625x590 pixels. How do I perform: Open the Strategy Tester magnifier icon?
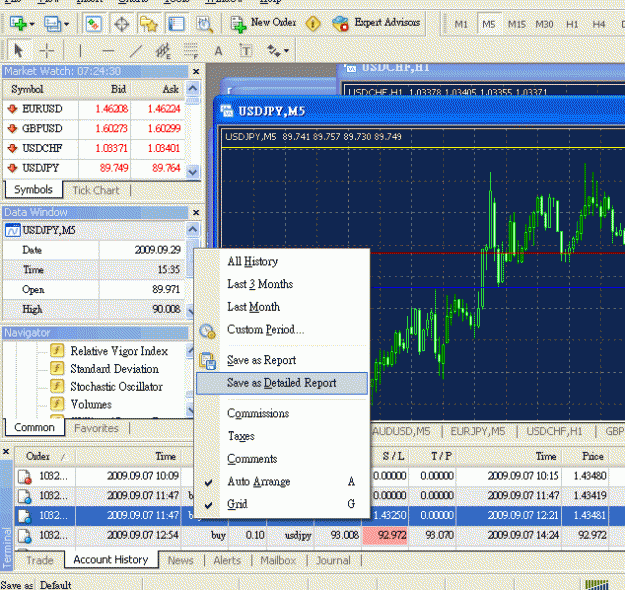204,24
